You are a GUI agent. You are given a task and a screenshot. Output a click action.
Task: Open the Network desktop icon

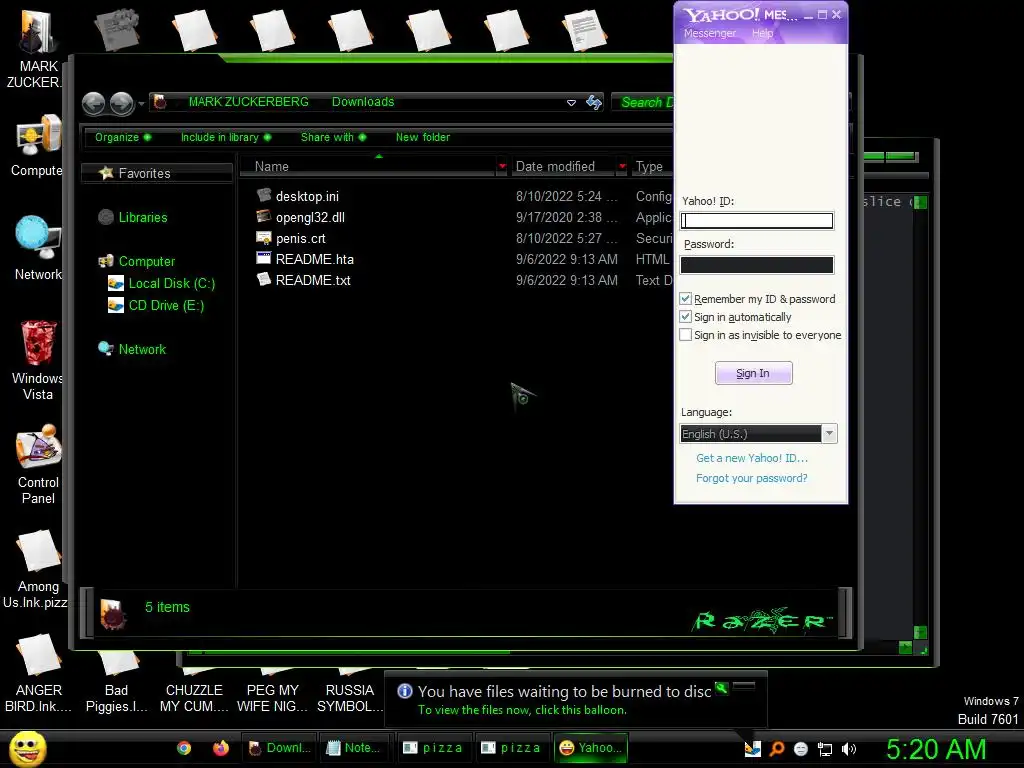[x=38, y=248]
